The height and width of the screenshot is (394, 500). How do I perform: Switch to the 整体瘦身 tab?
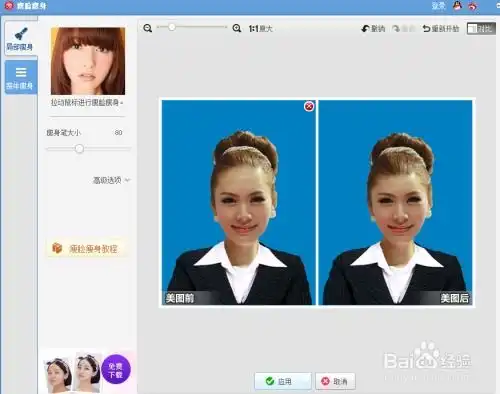tap(21, 77)
